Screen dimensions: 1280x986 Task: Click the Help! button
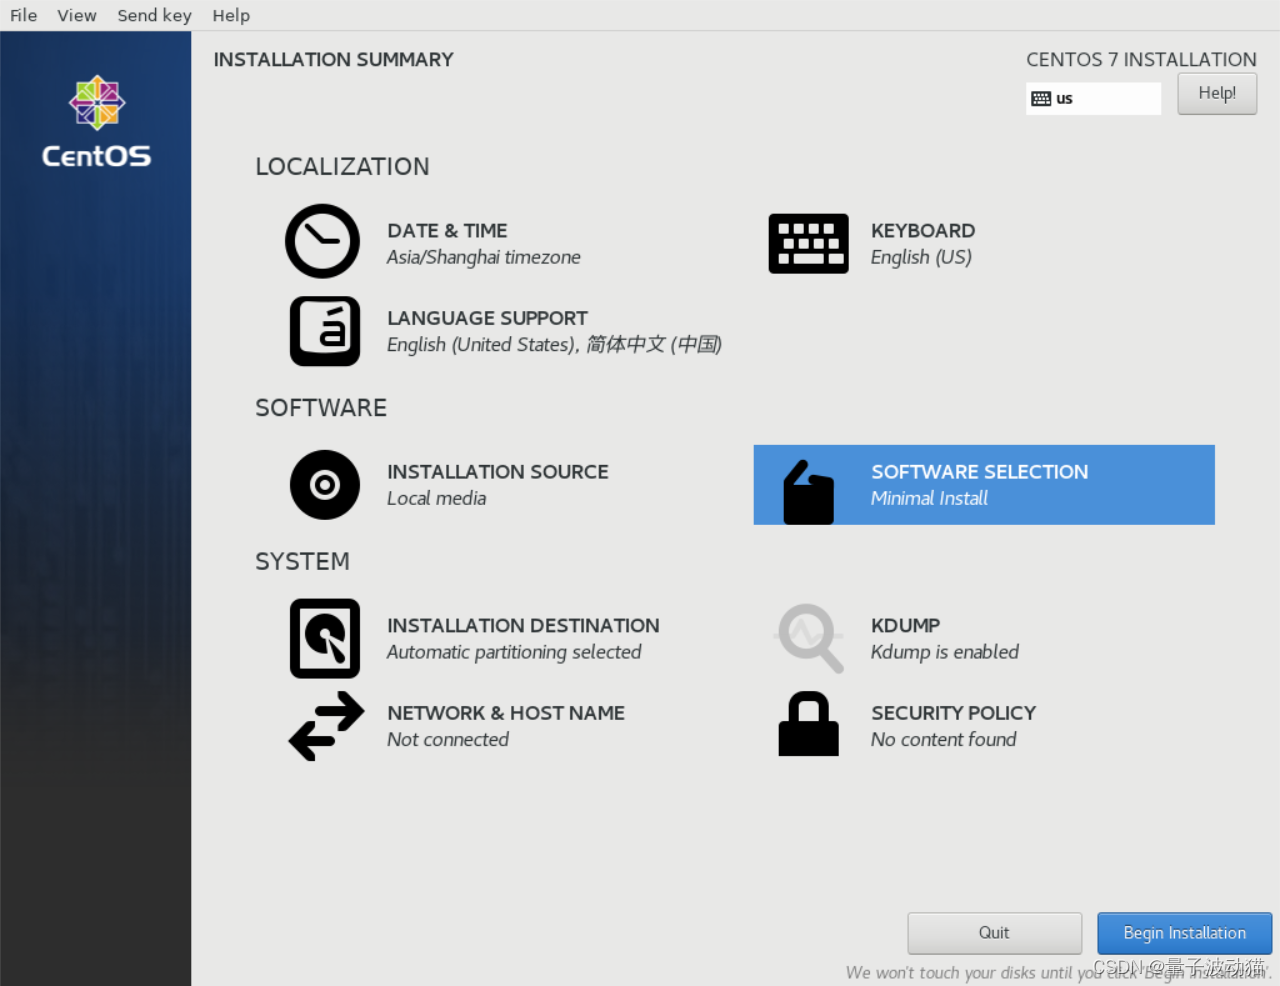tap(1217, 94)
